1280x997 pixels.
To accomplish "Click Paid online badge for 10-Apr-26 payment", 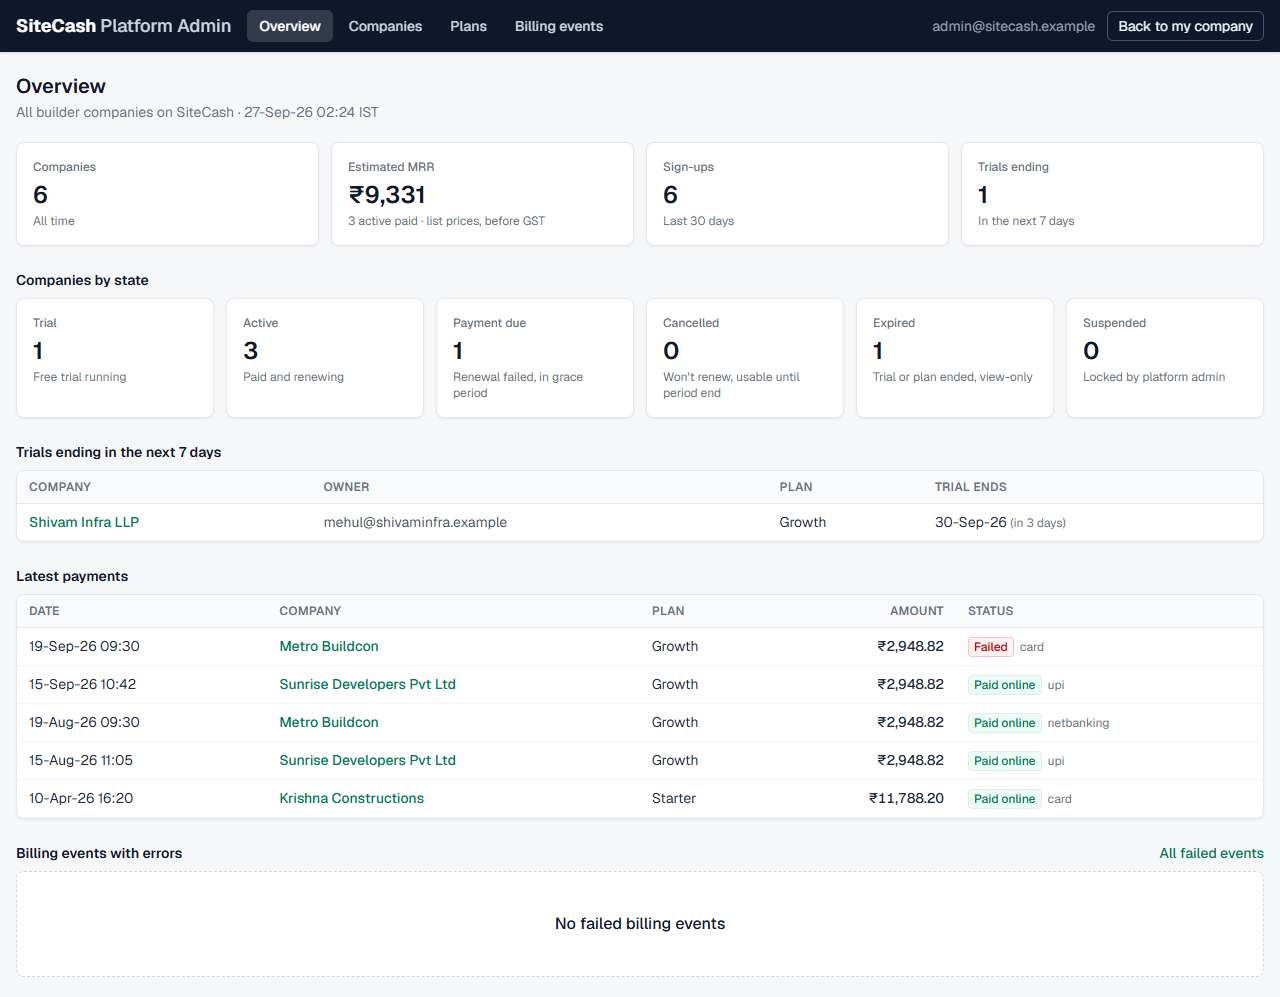I will tap(1004, 799).
